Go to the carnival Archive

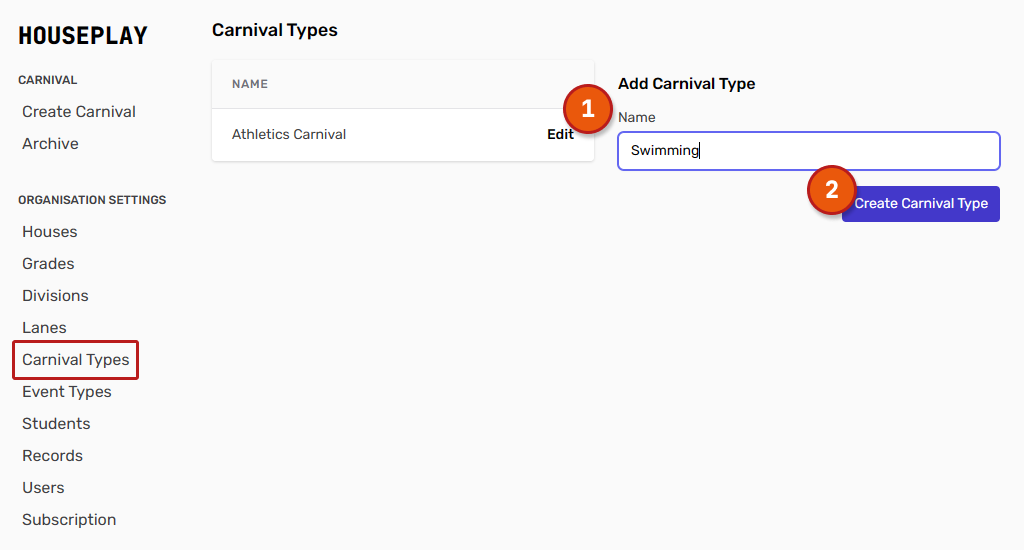pyautogui.click(x=50, y=144)
